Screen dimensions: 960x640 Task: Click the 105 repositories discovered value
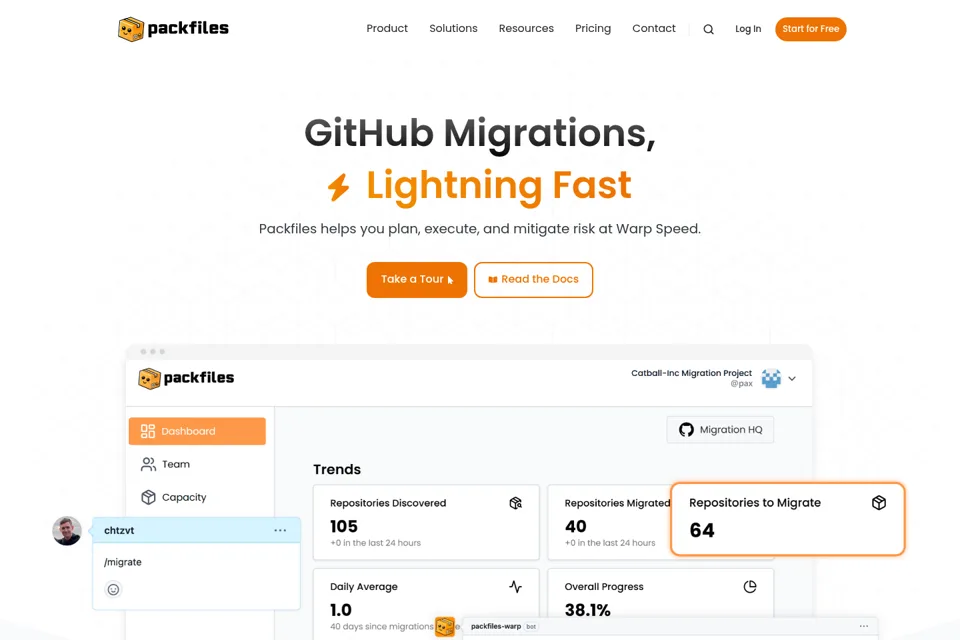click(343, 527)
